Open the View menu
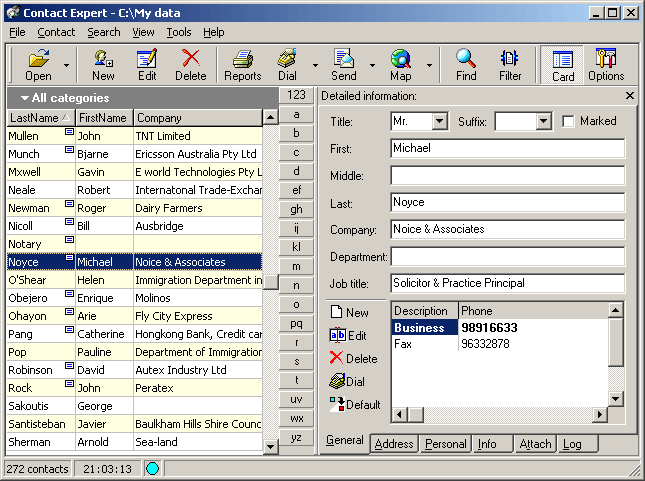Viewport: 645px width, 481px height. pyautogui.click(x=143, y=32)
